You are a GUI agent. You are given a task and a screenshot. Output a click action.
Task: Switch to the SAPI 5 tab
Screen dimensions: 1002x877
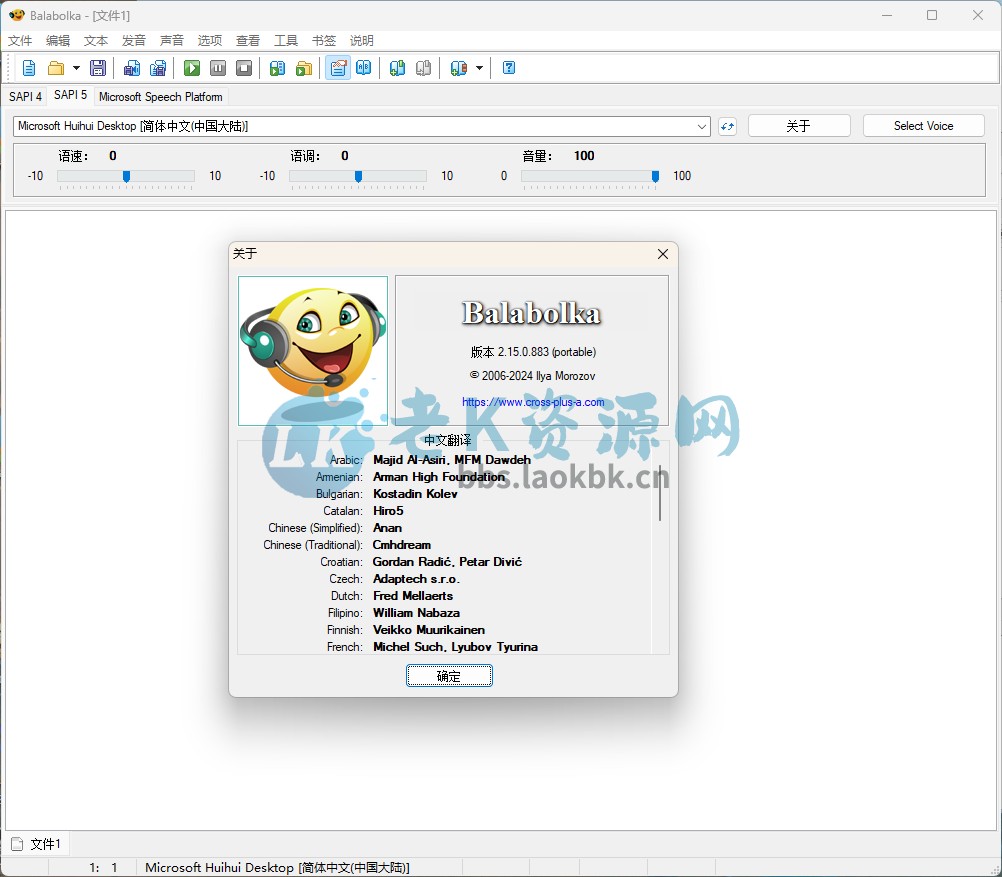coord(70,95)
